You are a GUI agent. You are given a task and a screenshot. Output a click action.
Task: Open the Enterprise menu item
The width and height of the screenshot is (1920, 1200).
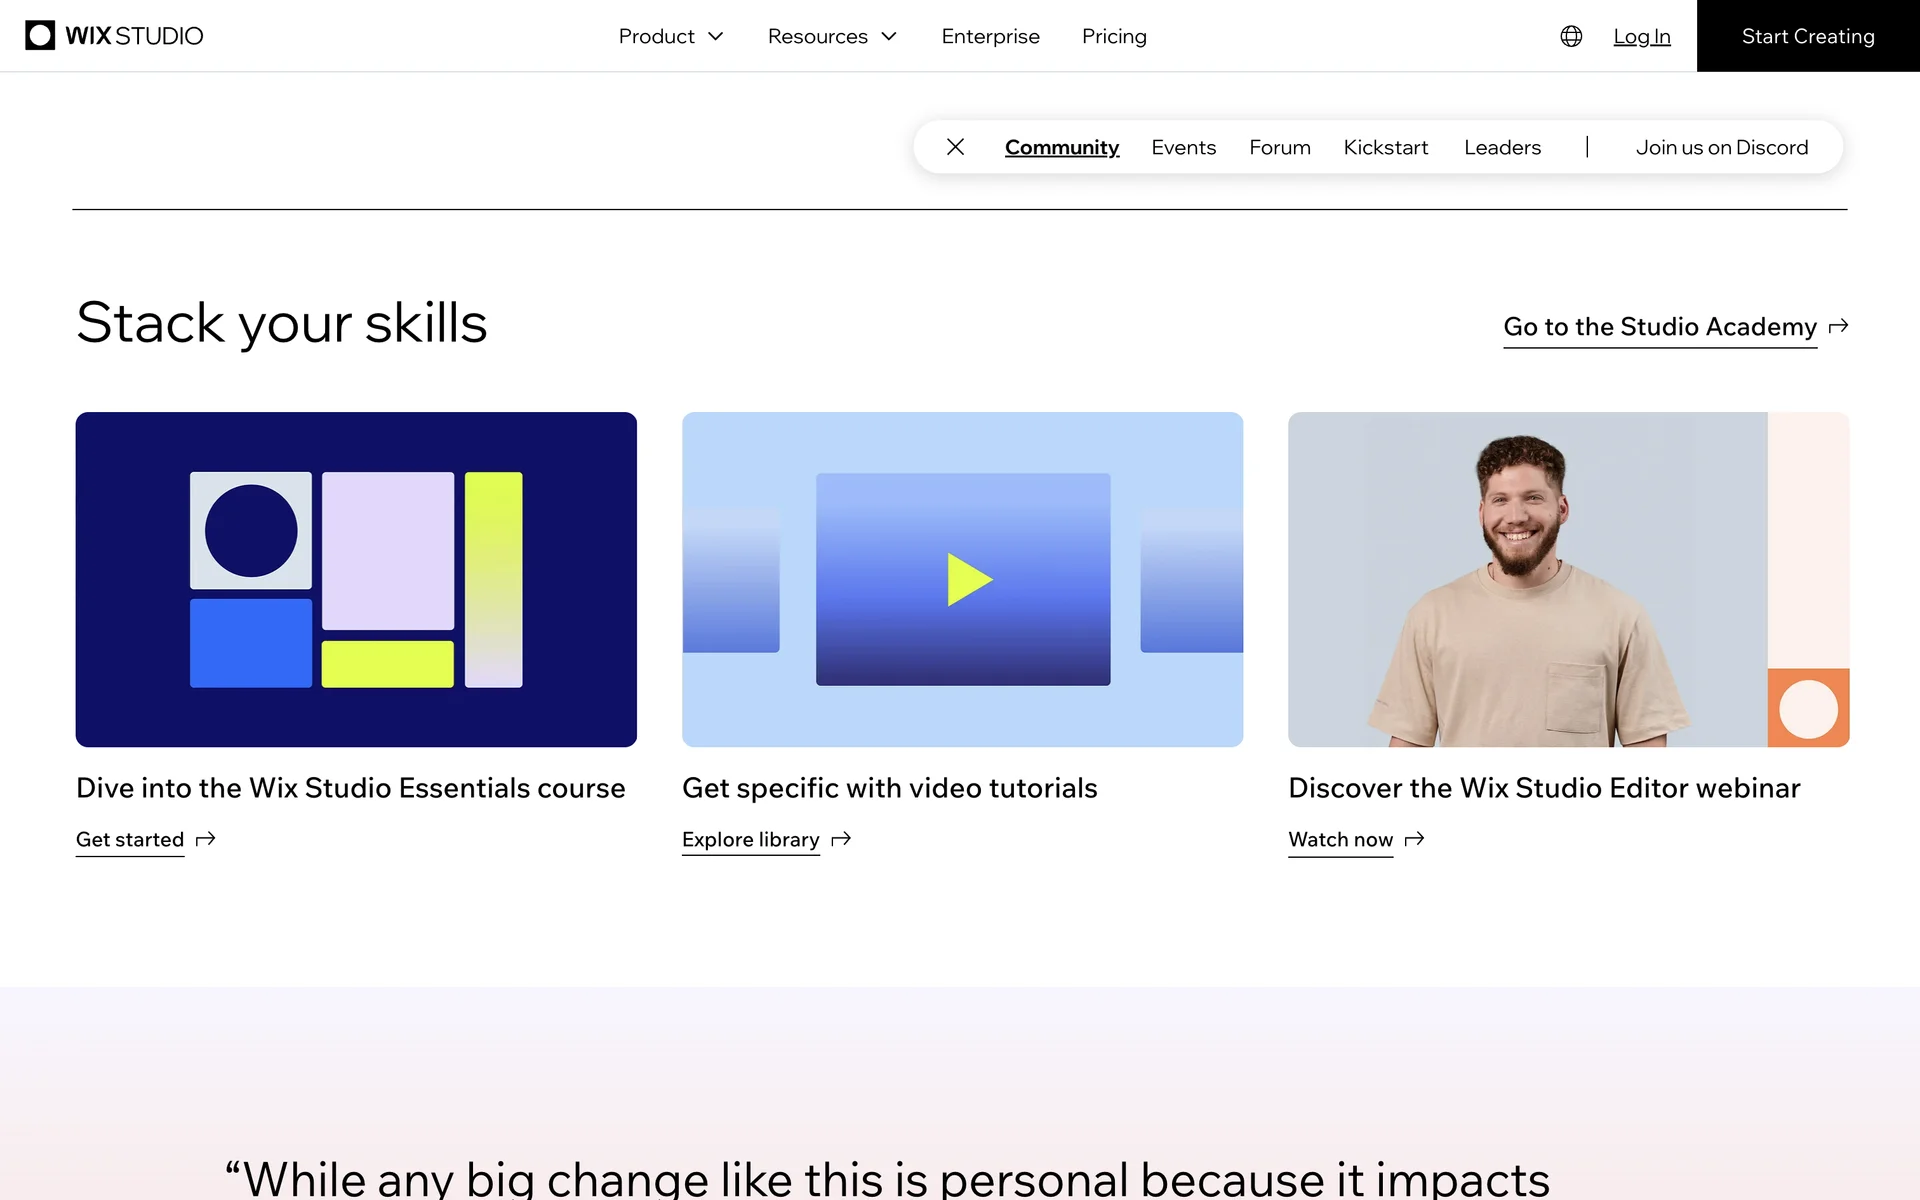(990, 36)
